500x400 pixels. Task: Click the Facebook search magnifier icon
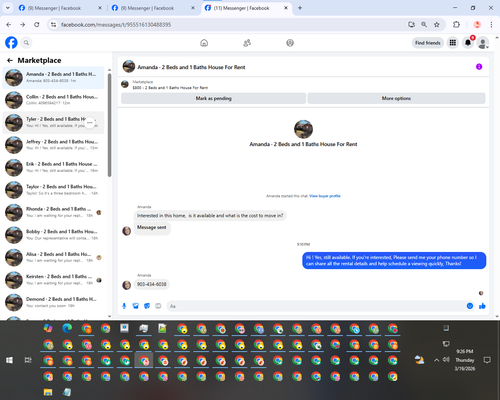point(26,43)
